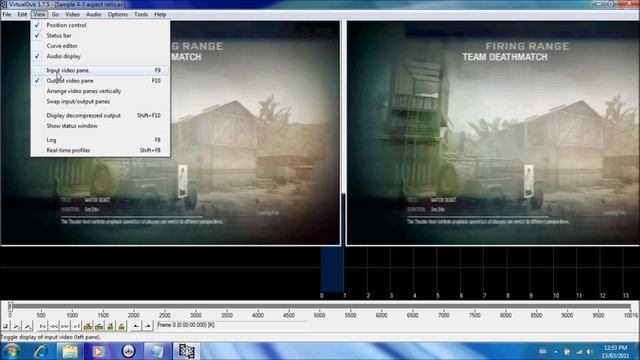Image resolution: width=640 pixels, height=360 pixels.
Task: Click the network signal tray icon
Action: 579,351
